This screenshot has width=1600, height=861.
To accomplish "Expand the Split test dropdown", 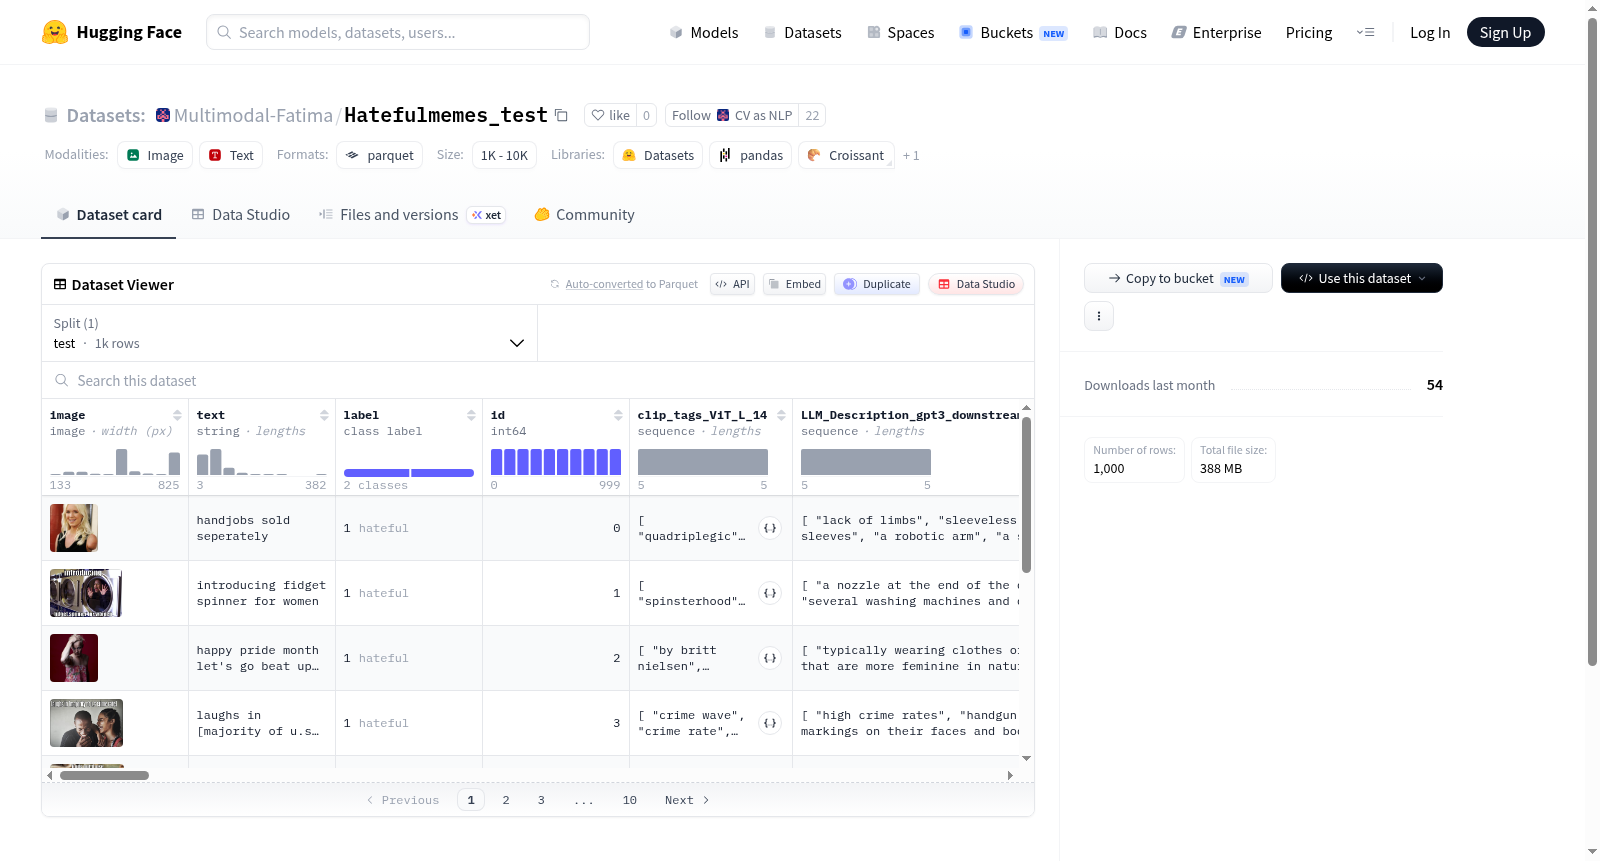I will 289,333.
